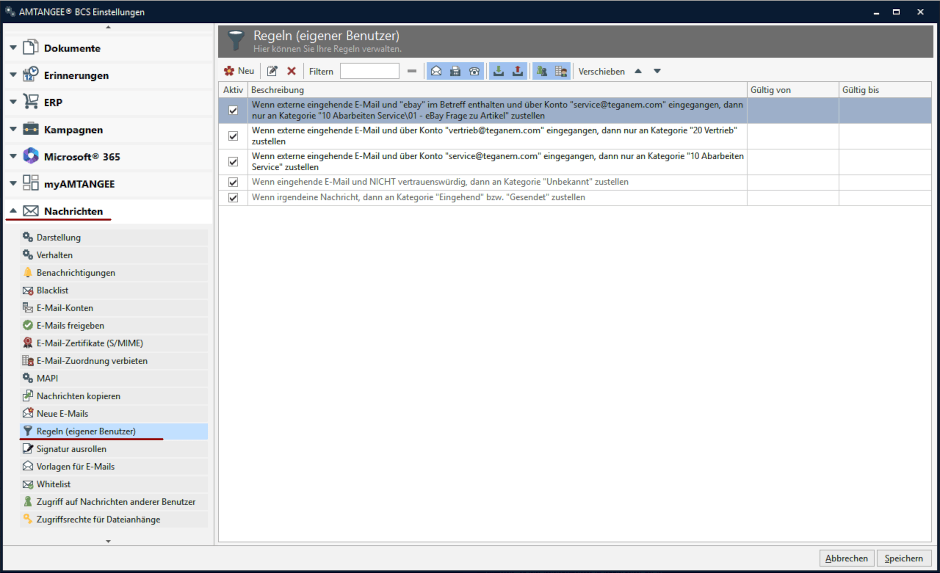This screenshot has height=573, width=940.
Task: Click the red outgoing arrow icon
Action: click(518, 71)
